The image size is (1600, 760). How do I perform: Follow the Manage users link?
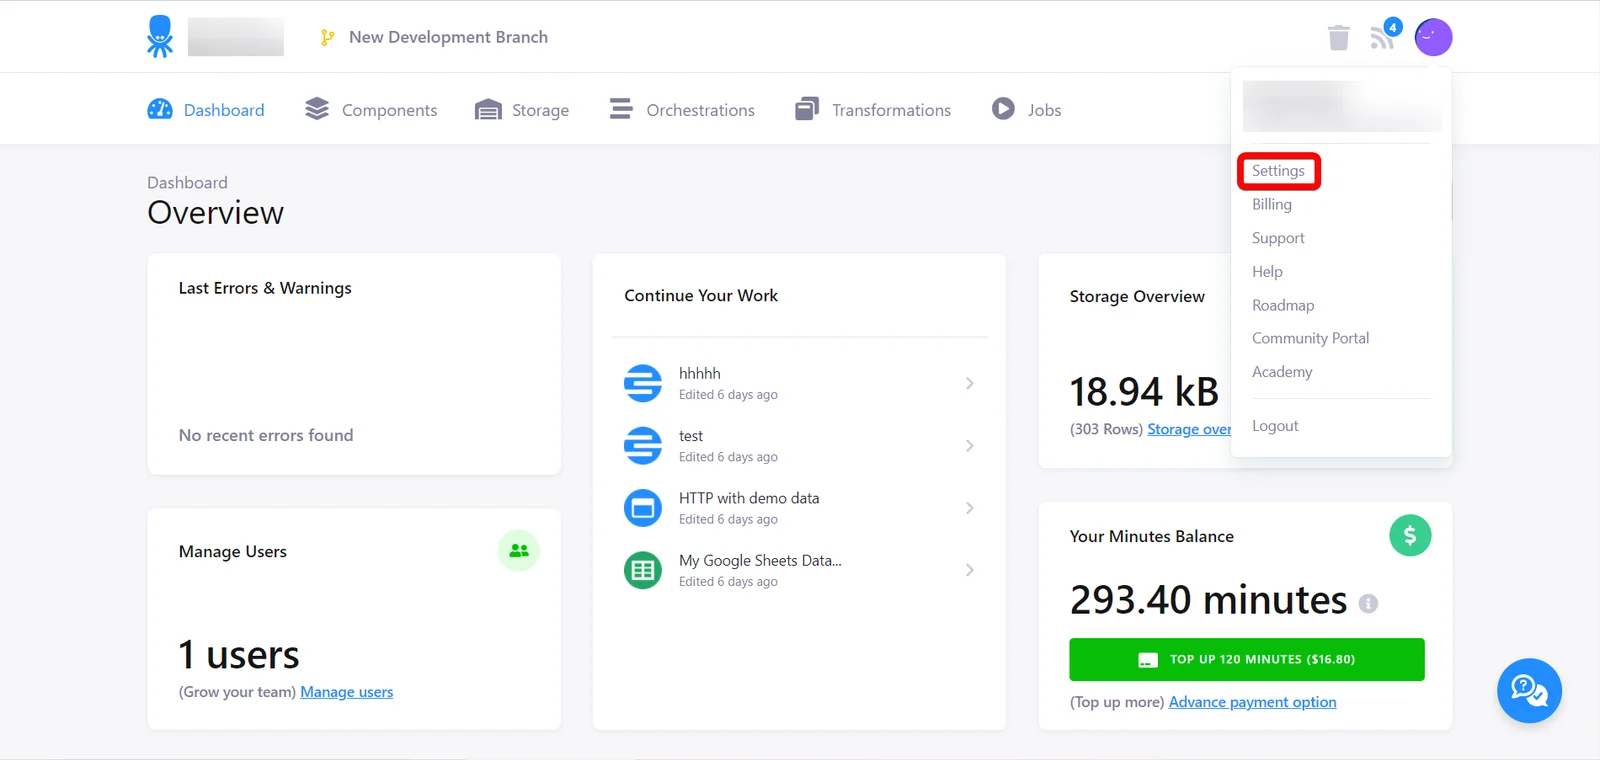346,692
